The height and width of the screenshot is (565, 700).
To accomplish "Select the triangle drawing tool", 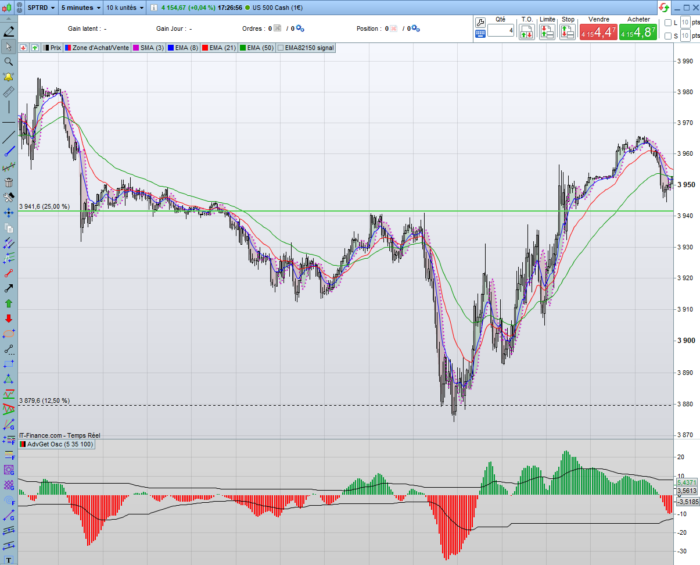I will [x=8, y=379].
